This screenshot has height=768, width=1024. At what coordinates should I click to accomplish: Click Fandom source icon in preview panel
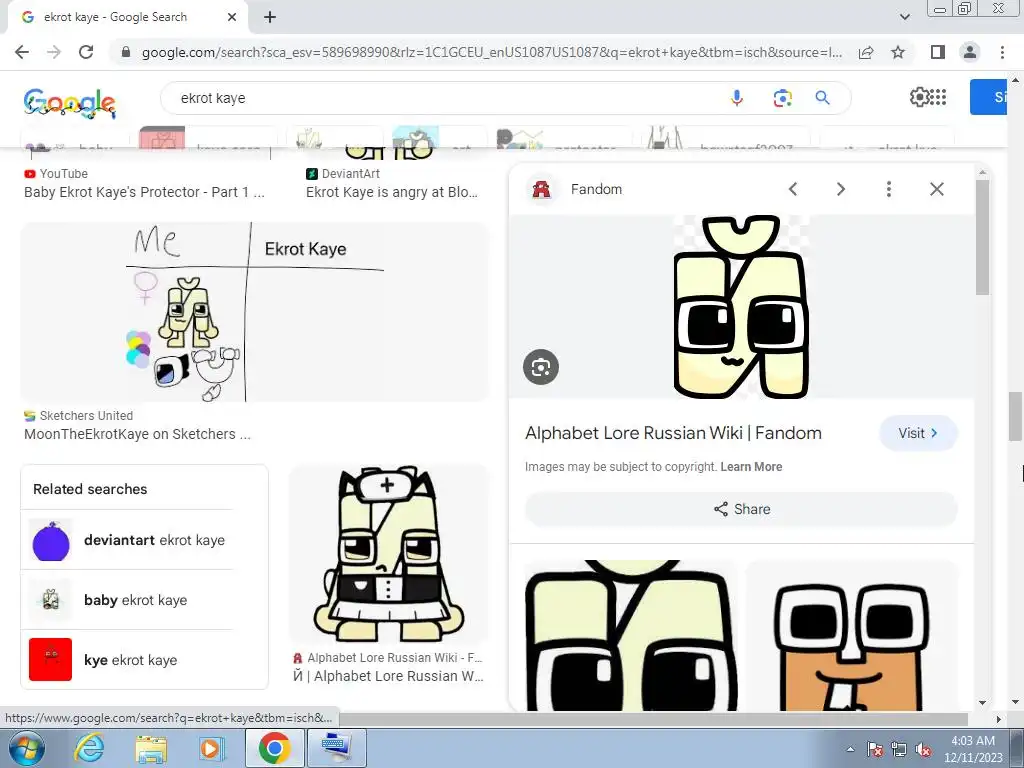click(x=541, y=189)
